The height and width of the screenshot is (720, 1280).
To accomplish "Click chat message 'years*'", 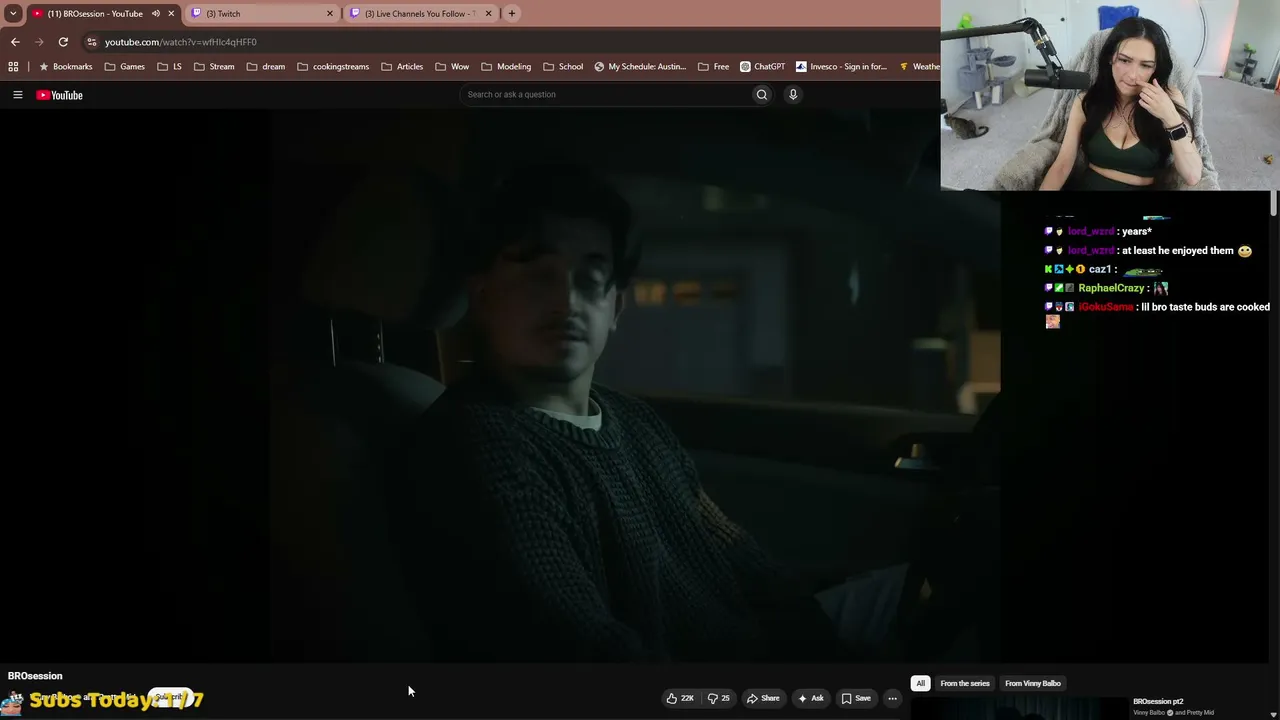I will click(1137, 232).
